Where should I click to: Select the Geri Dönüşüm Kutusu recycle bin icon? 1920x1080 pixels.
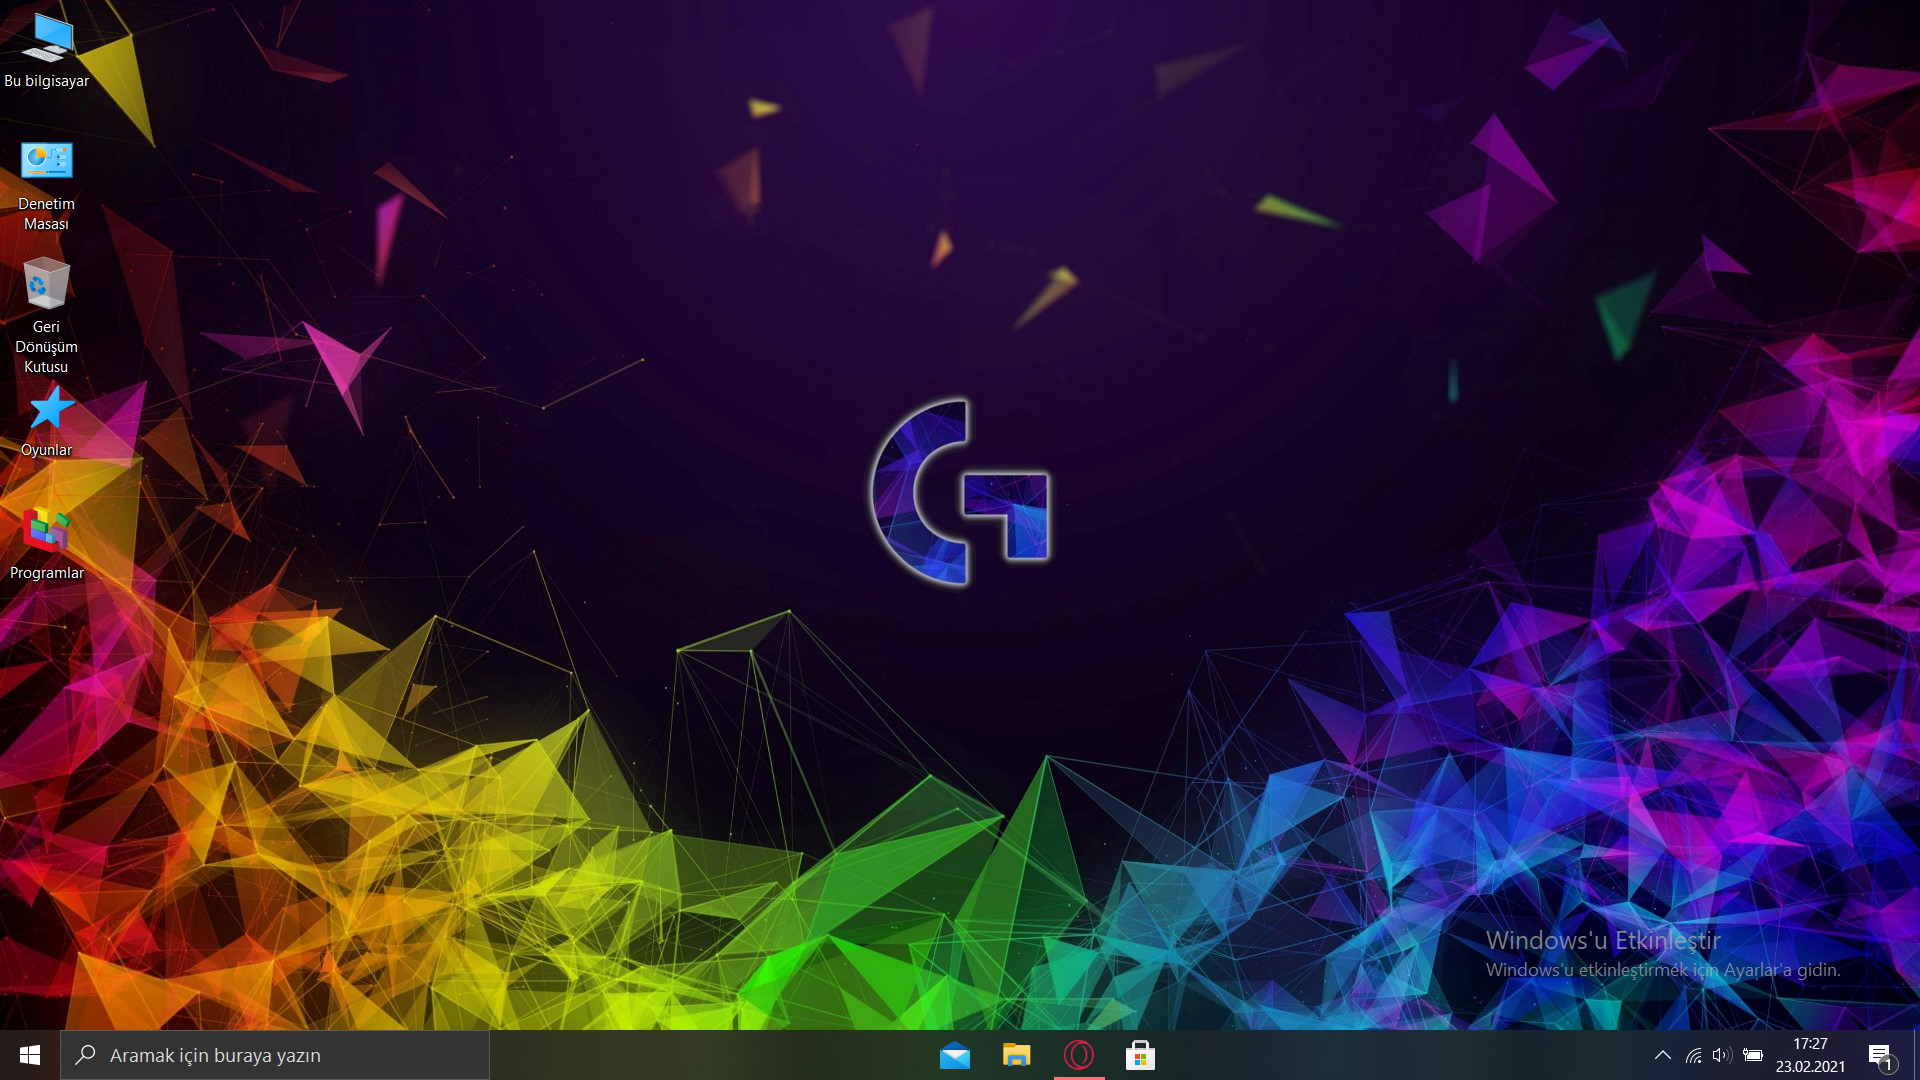(46, 316)
